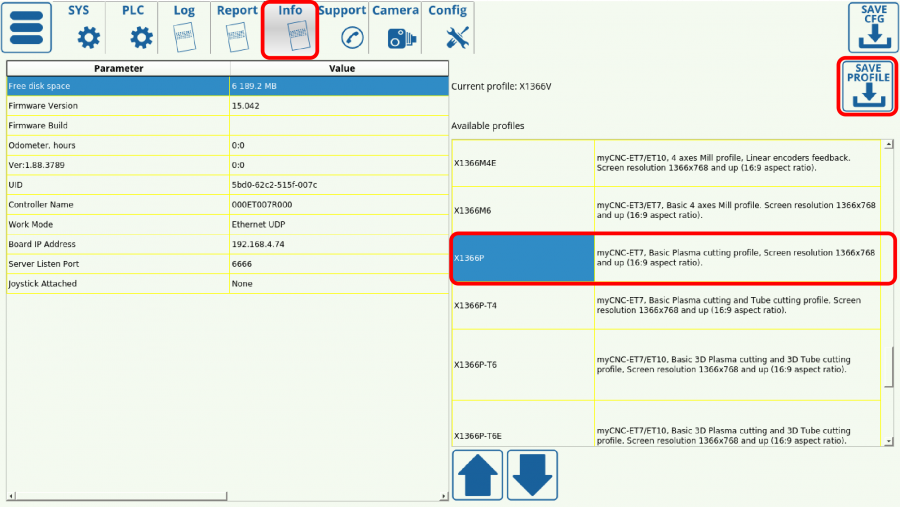Open the Report page
This screenshot has width=900, height=507.
237,28
